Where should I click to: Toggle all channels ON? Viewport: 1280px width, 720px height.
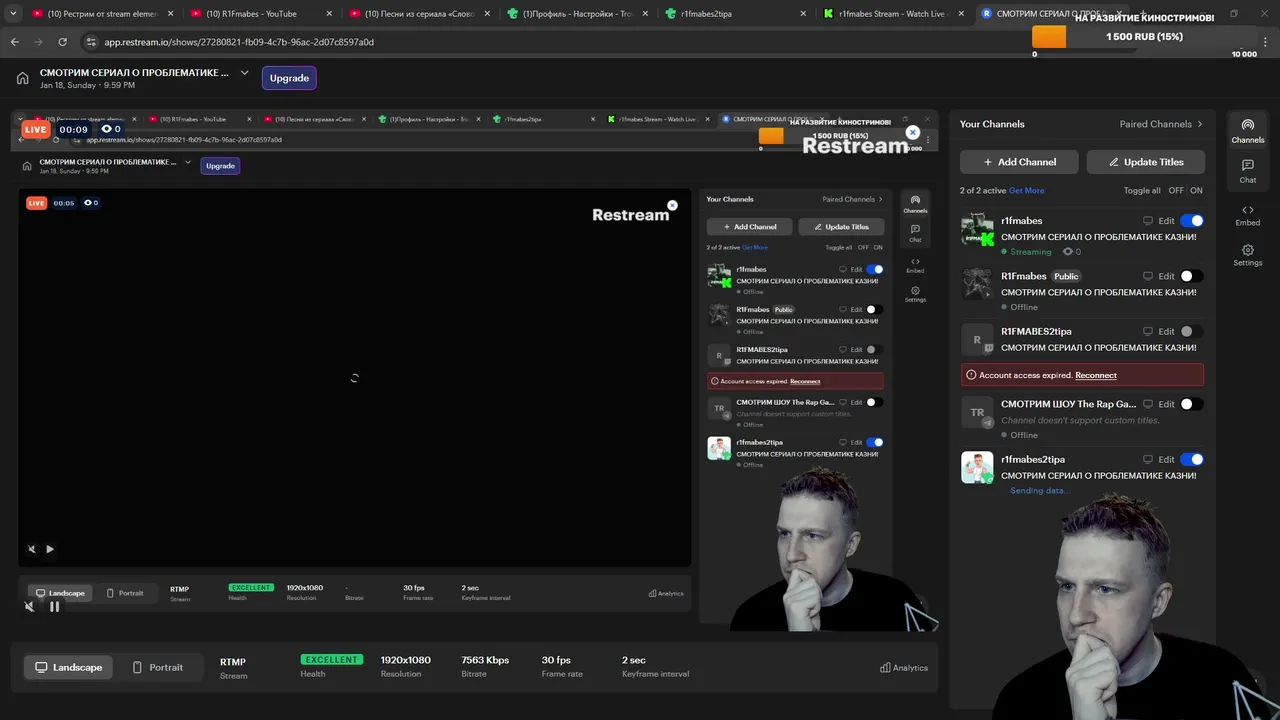(1196, 190)
